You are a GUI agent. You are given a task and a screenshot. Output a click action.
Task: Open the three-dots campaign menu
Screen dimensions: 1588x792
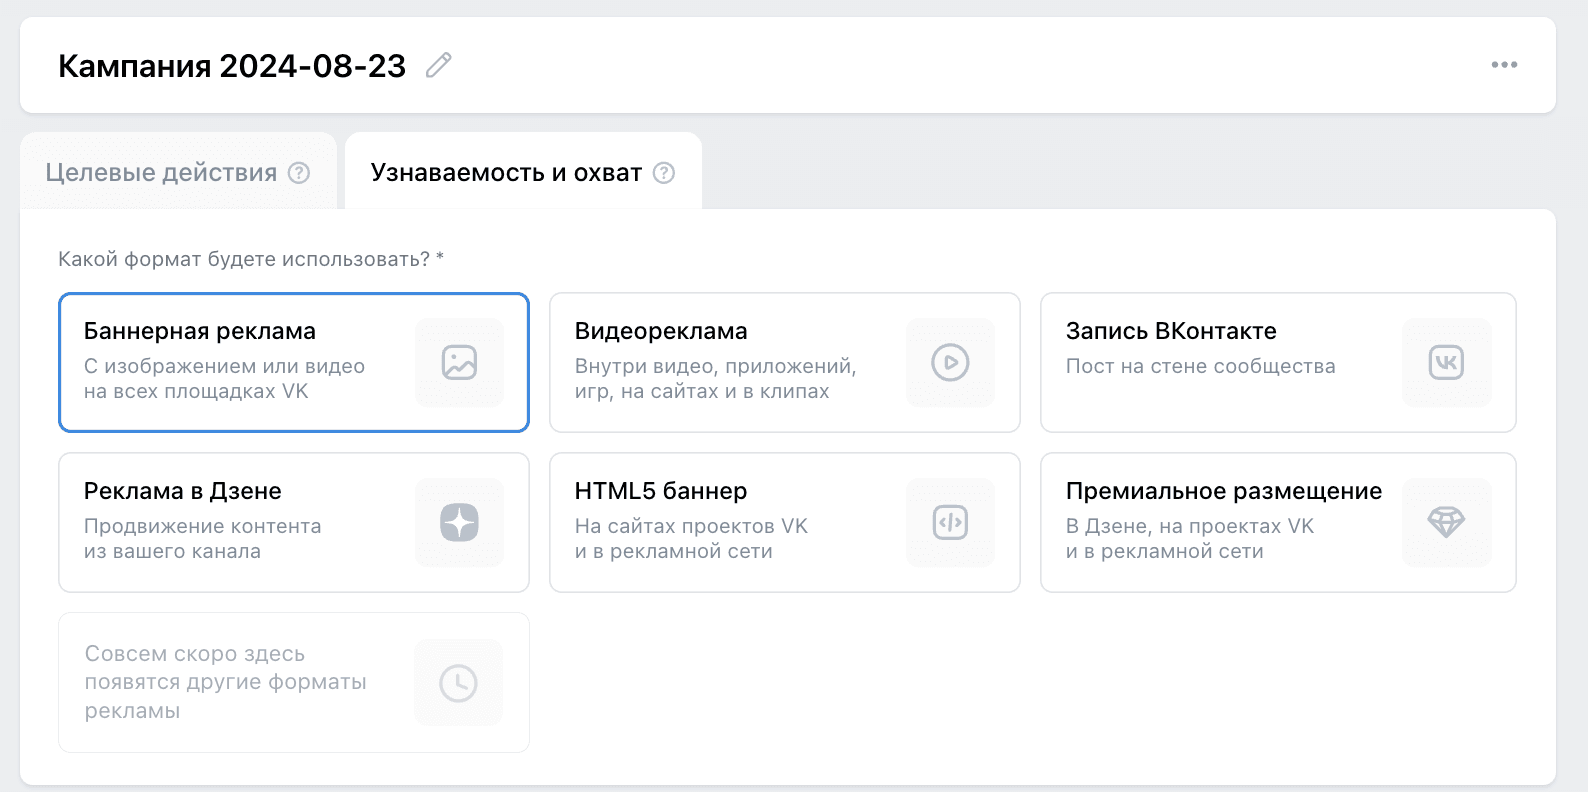[x=1504, y=65]
